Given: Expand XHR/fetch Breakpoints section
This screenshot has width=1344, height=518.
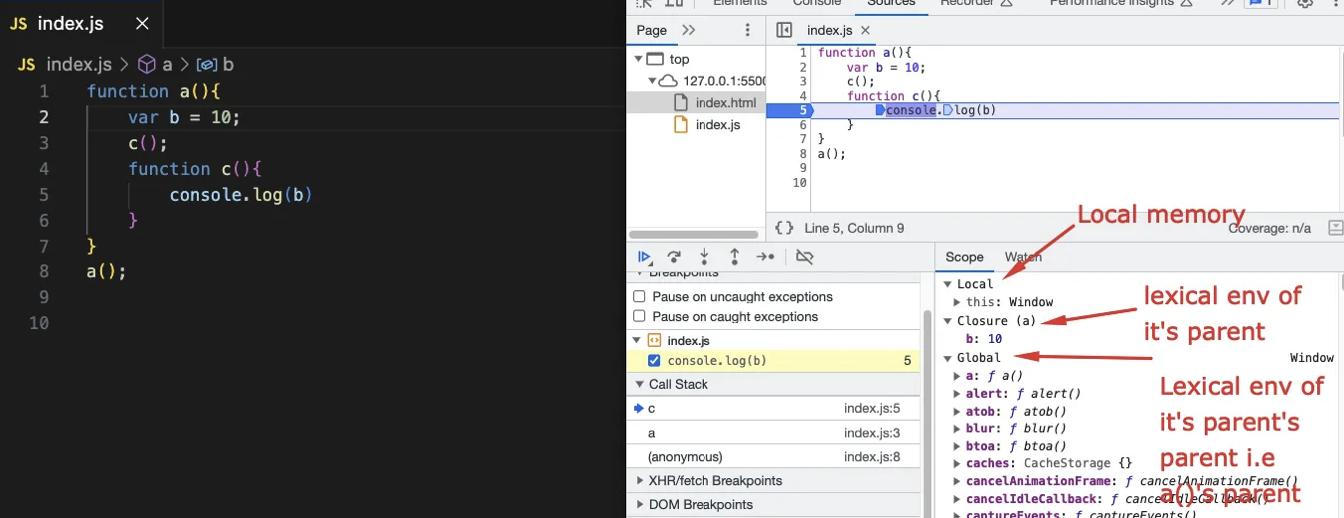Looking at the screenshot, I should (x=640, y=481).
